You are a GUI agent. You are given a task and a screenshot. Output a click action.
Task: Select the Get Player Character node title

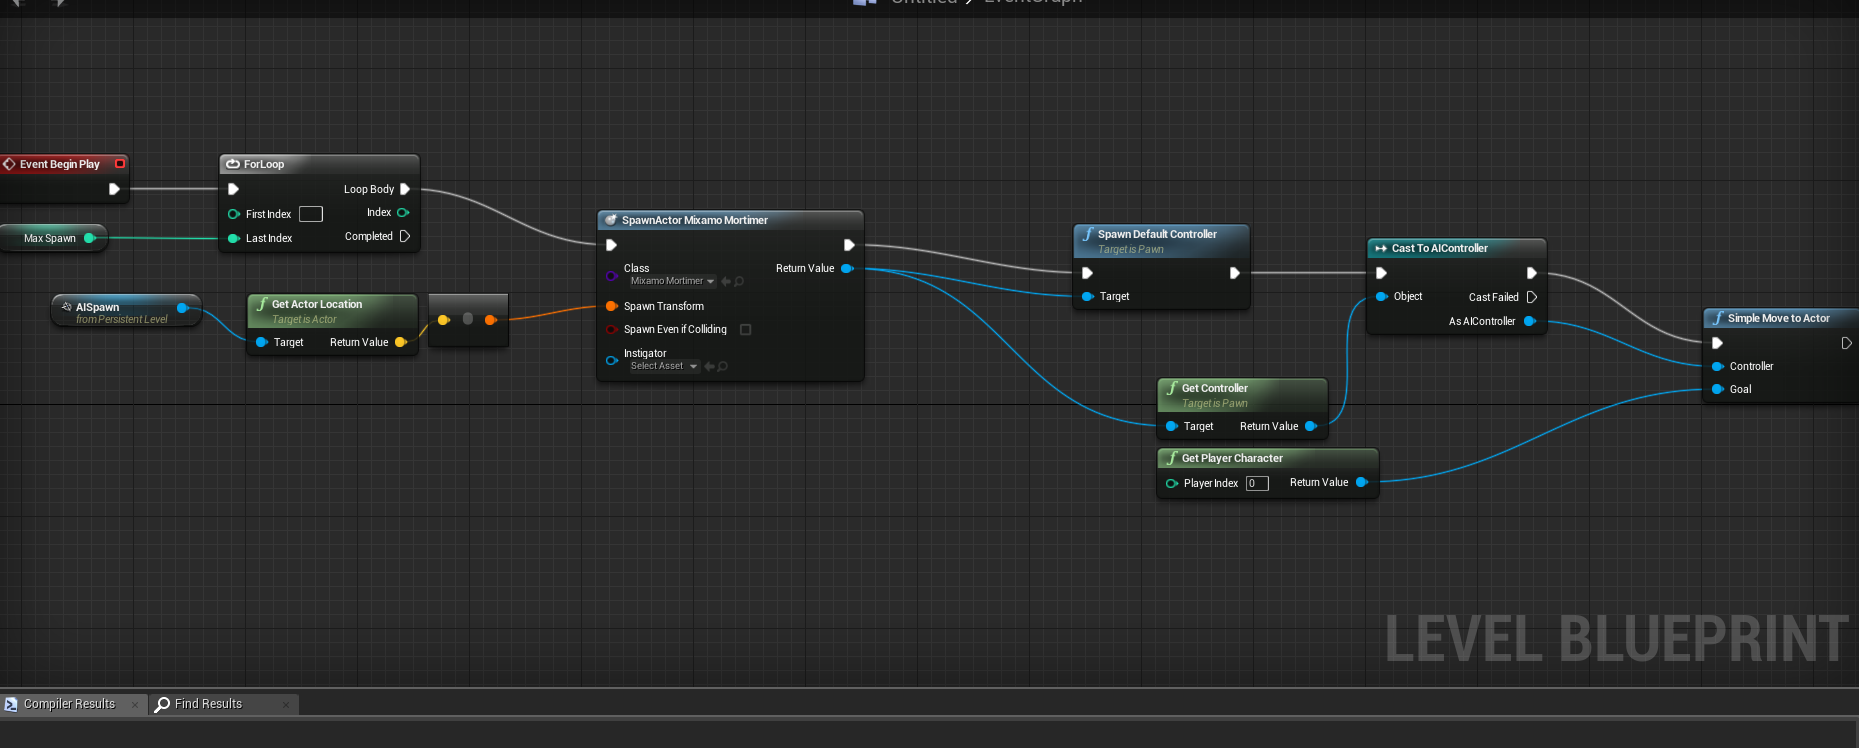pyautogui.click(x=1232, y=458)
